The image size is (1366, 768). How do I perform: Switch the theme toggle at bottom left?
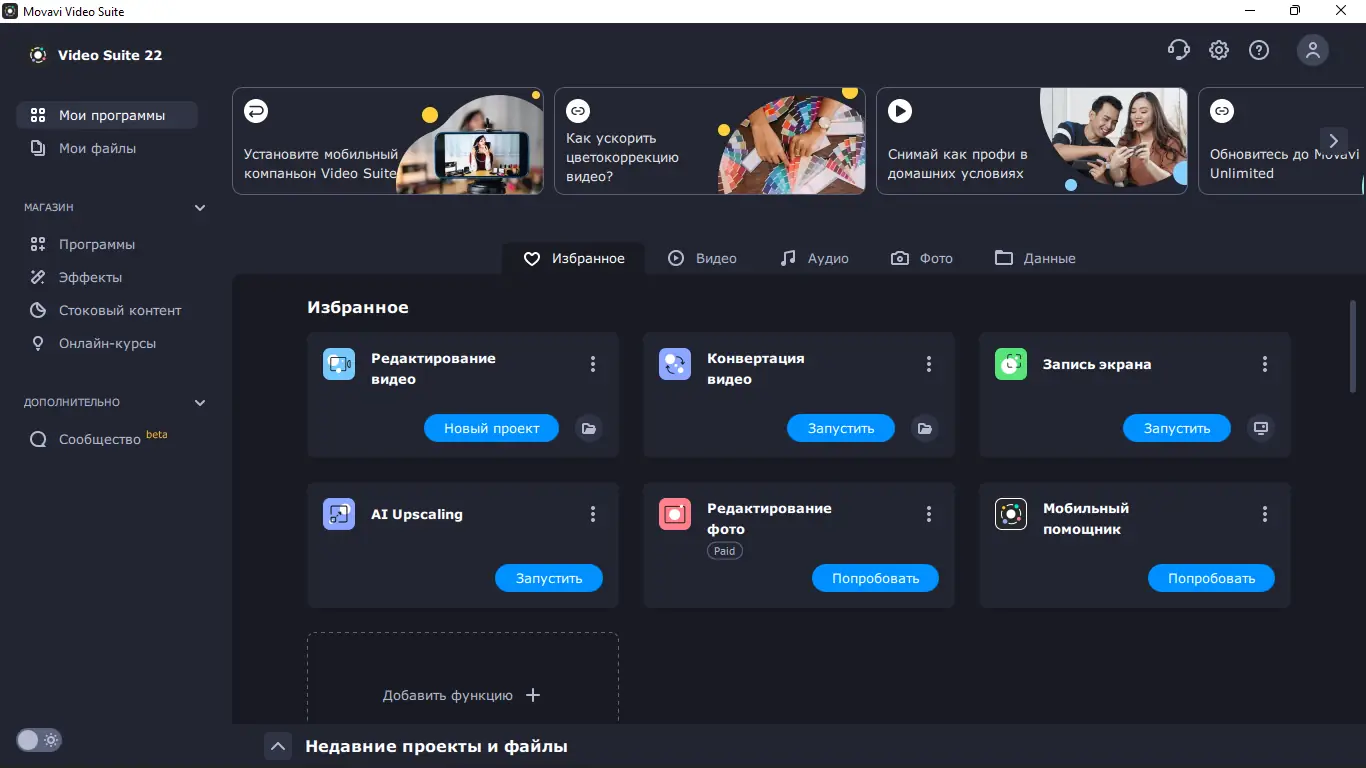pyautogui.click(x=38, y=740)
